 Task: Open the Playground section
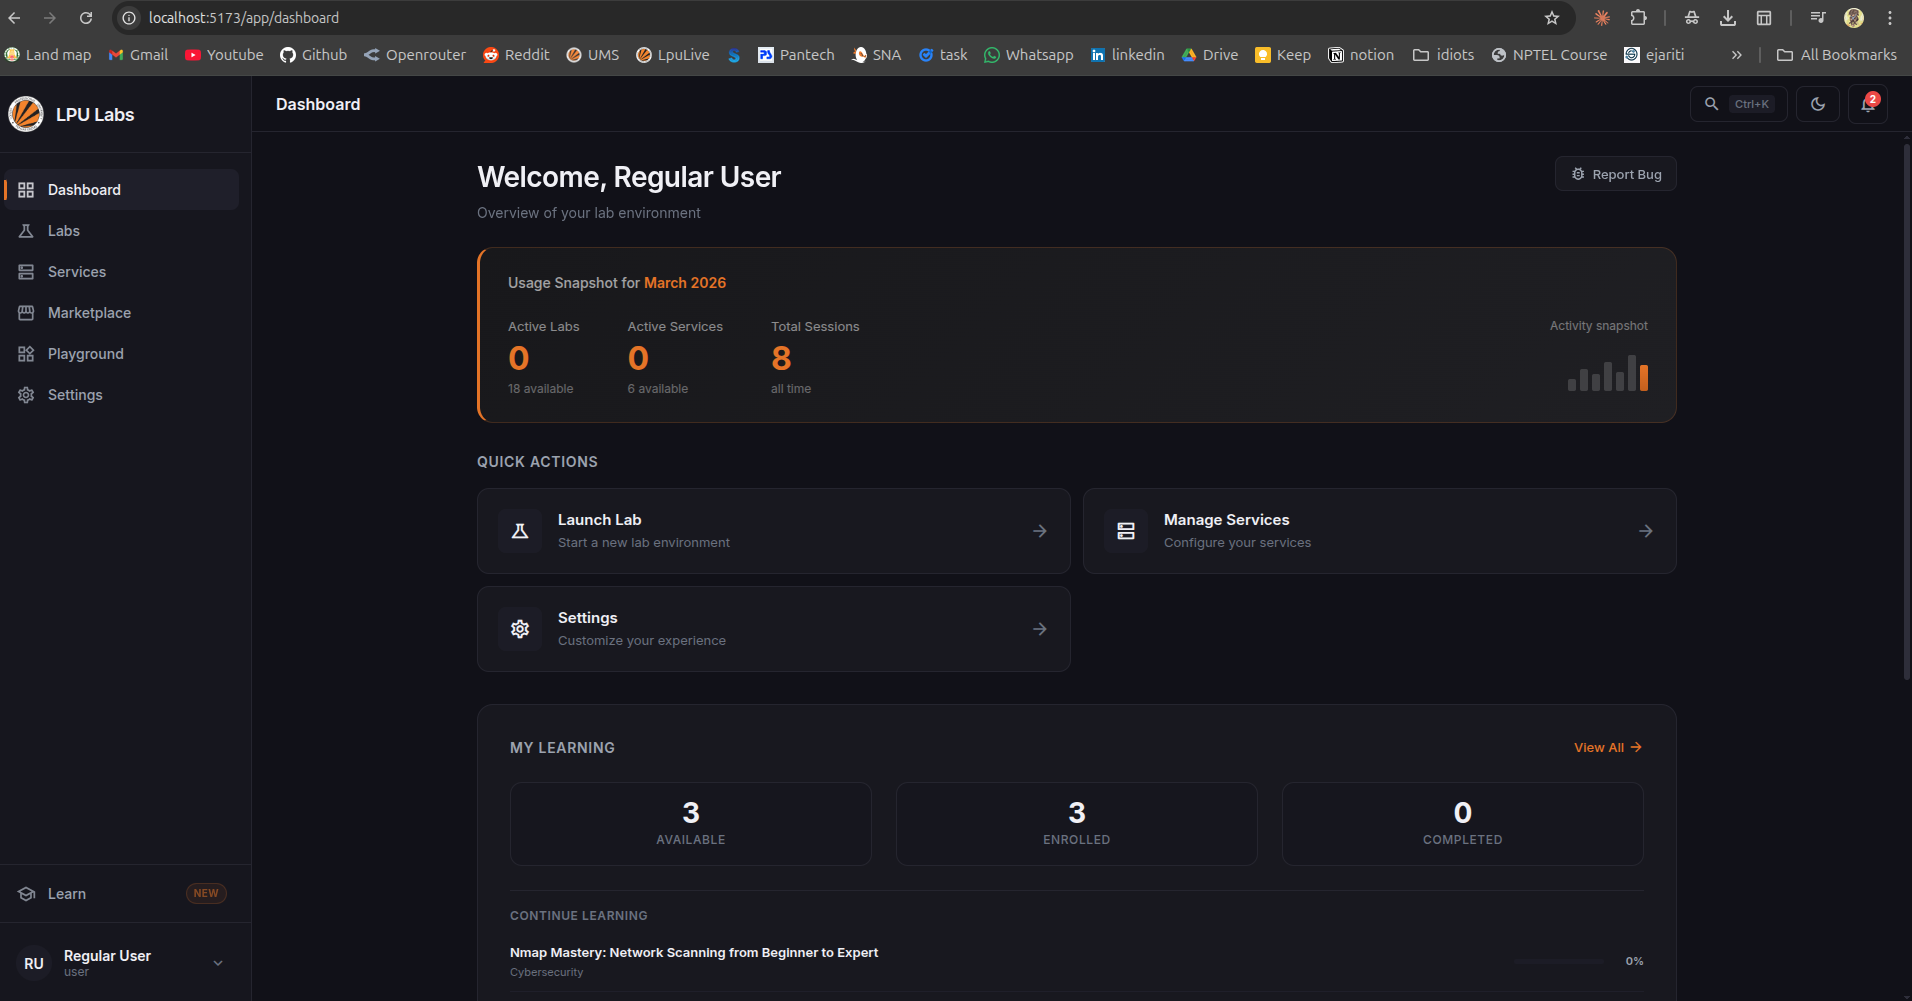(26, 353)
